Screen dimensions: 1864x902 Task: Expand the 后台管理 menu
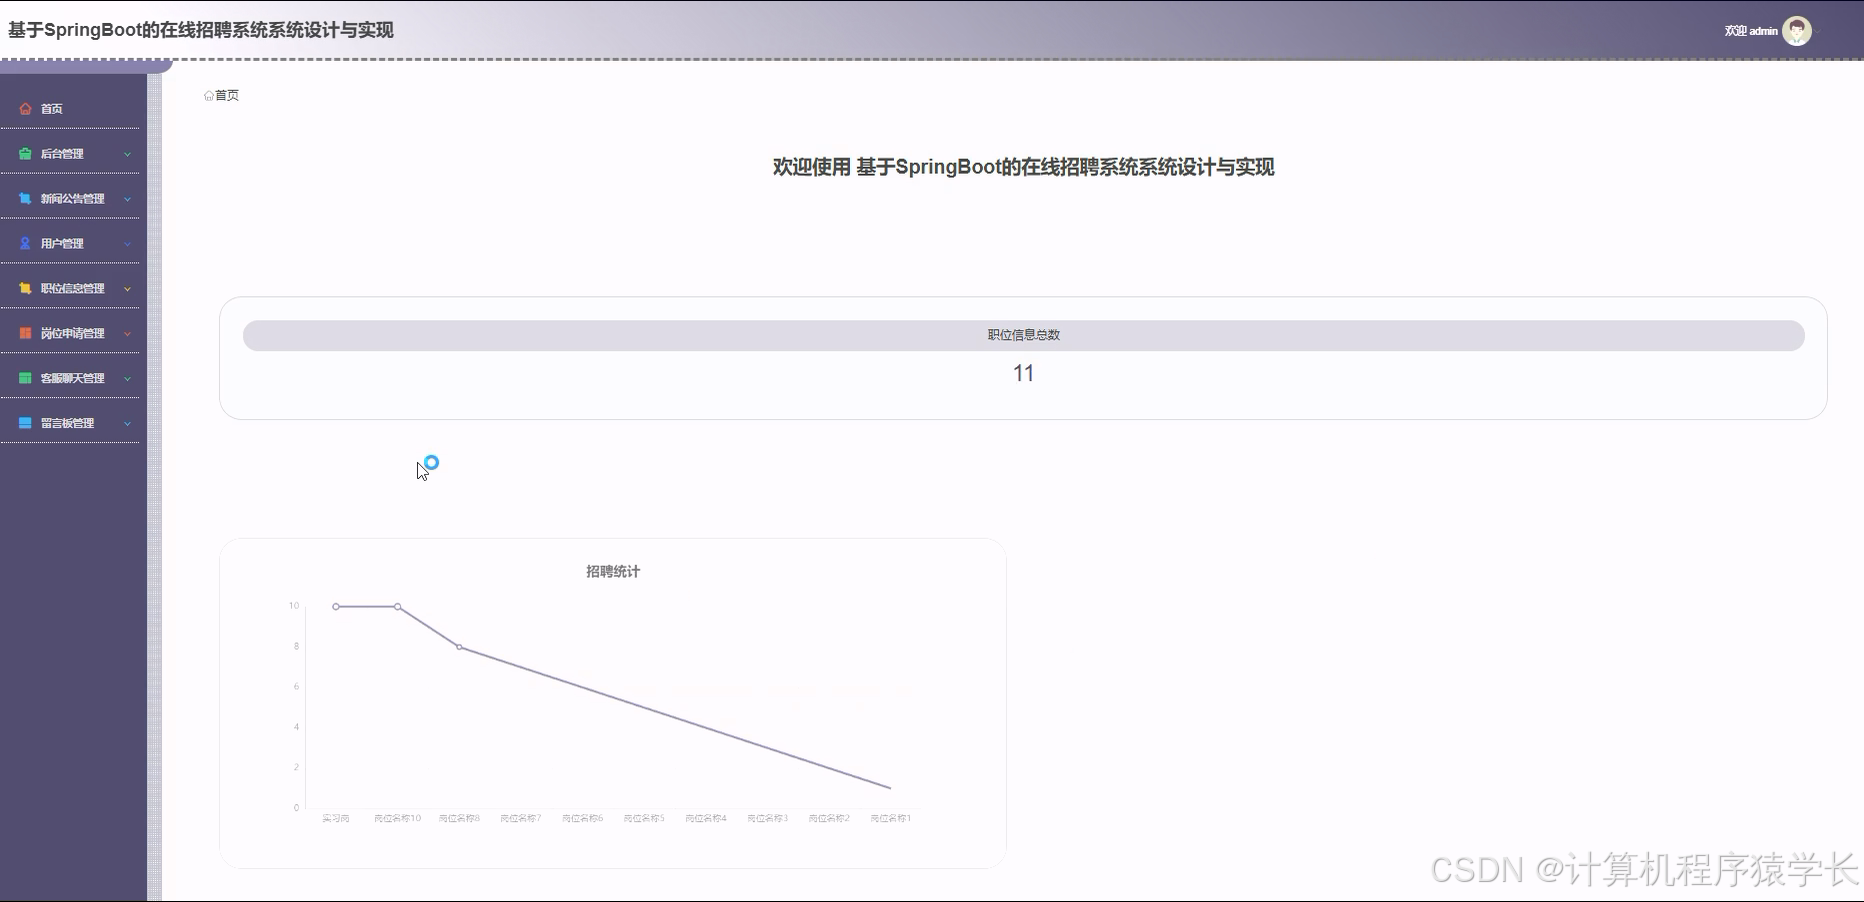click(127, 153)
